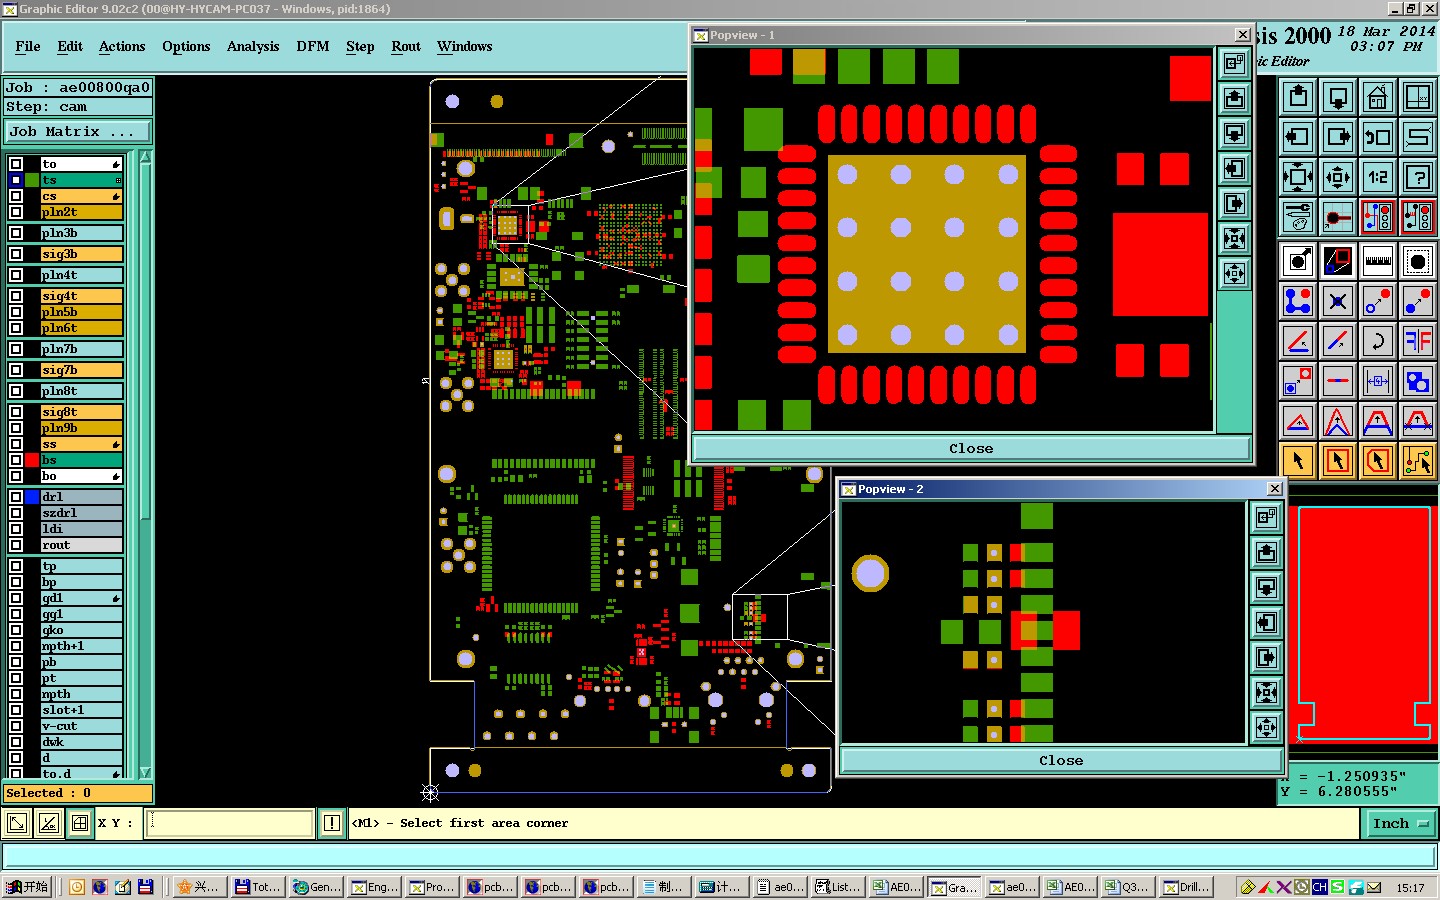This screenshot has width=1440, height=900.
Task: Click the blue and red connected nodes icon
Action: [x=1298, y=300]
